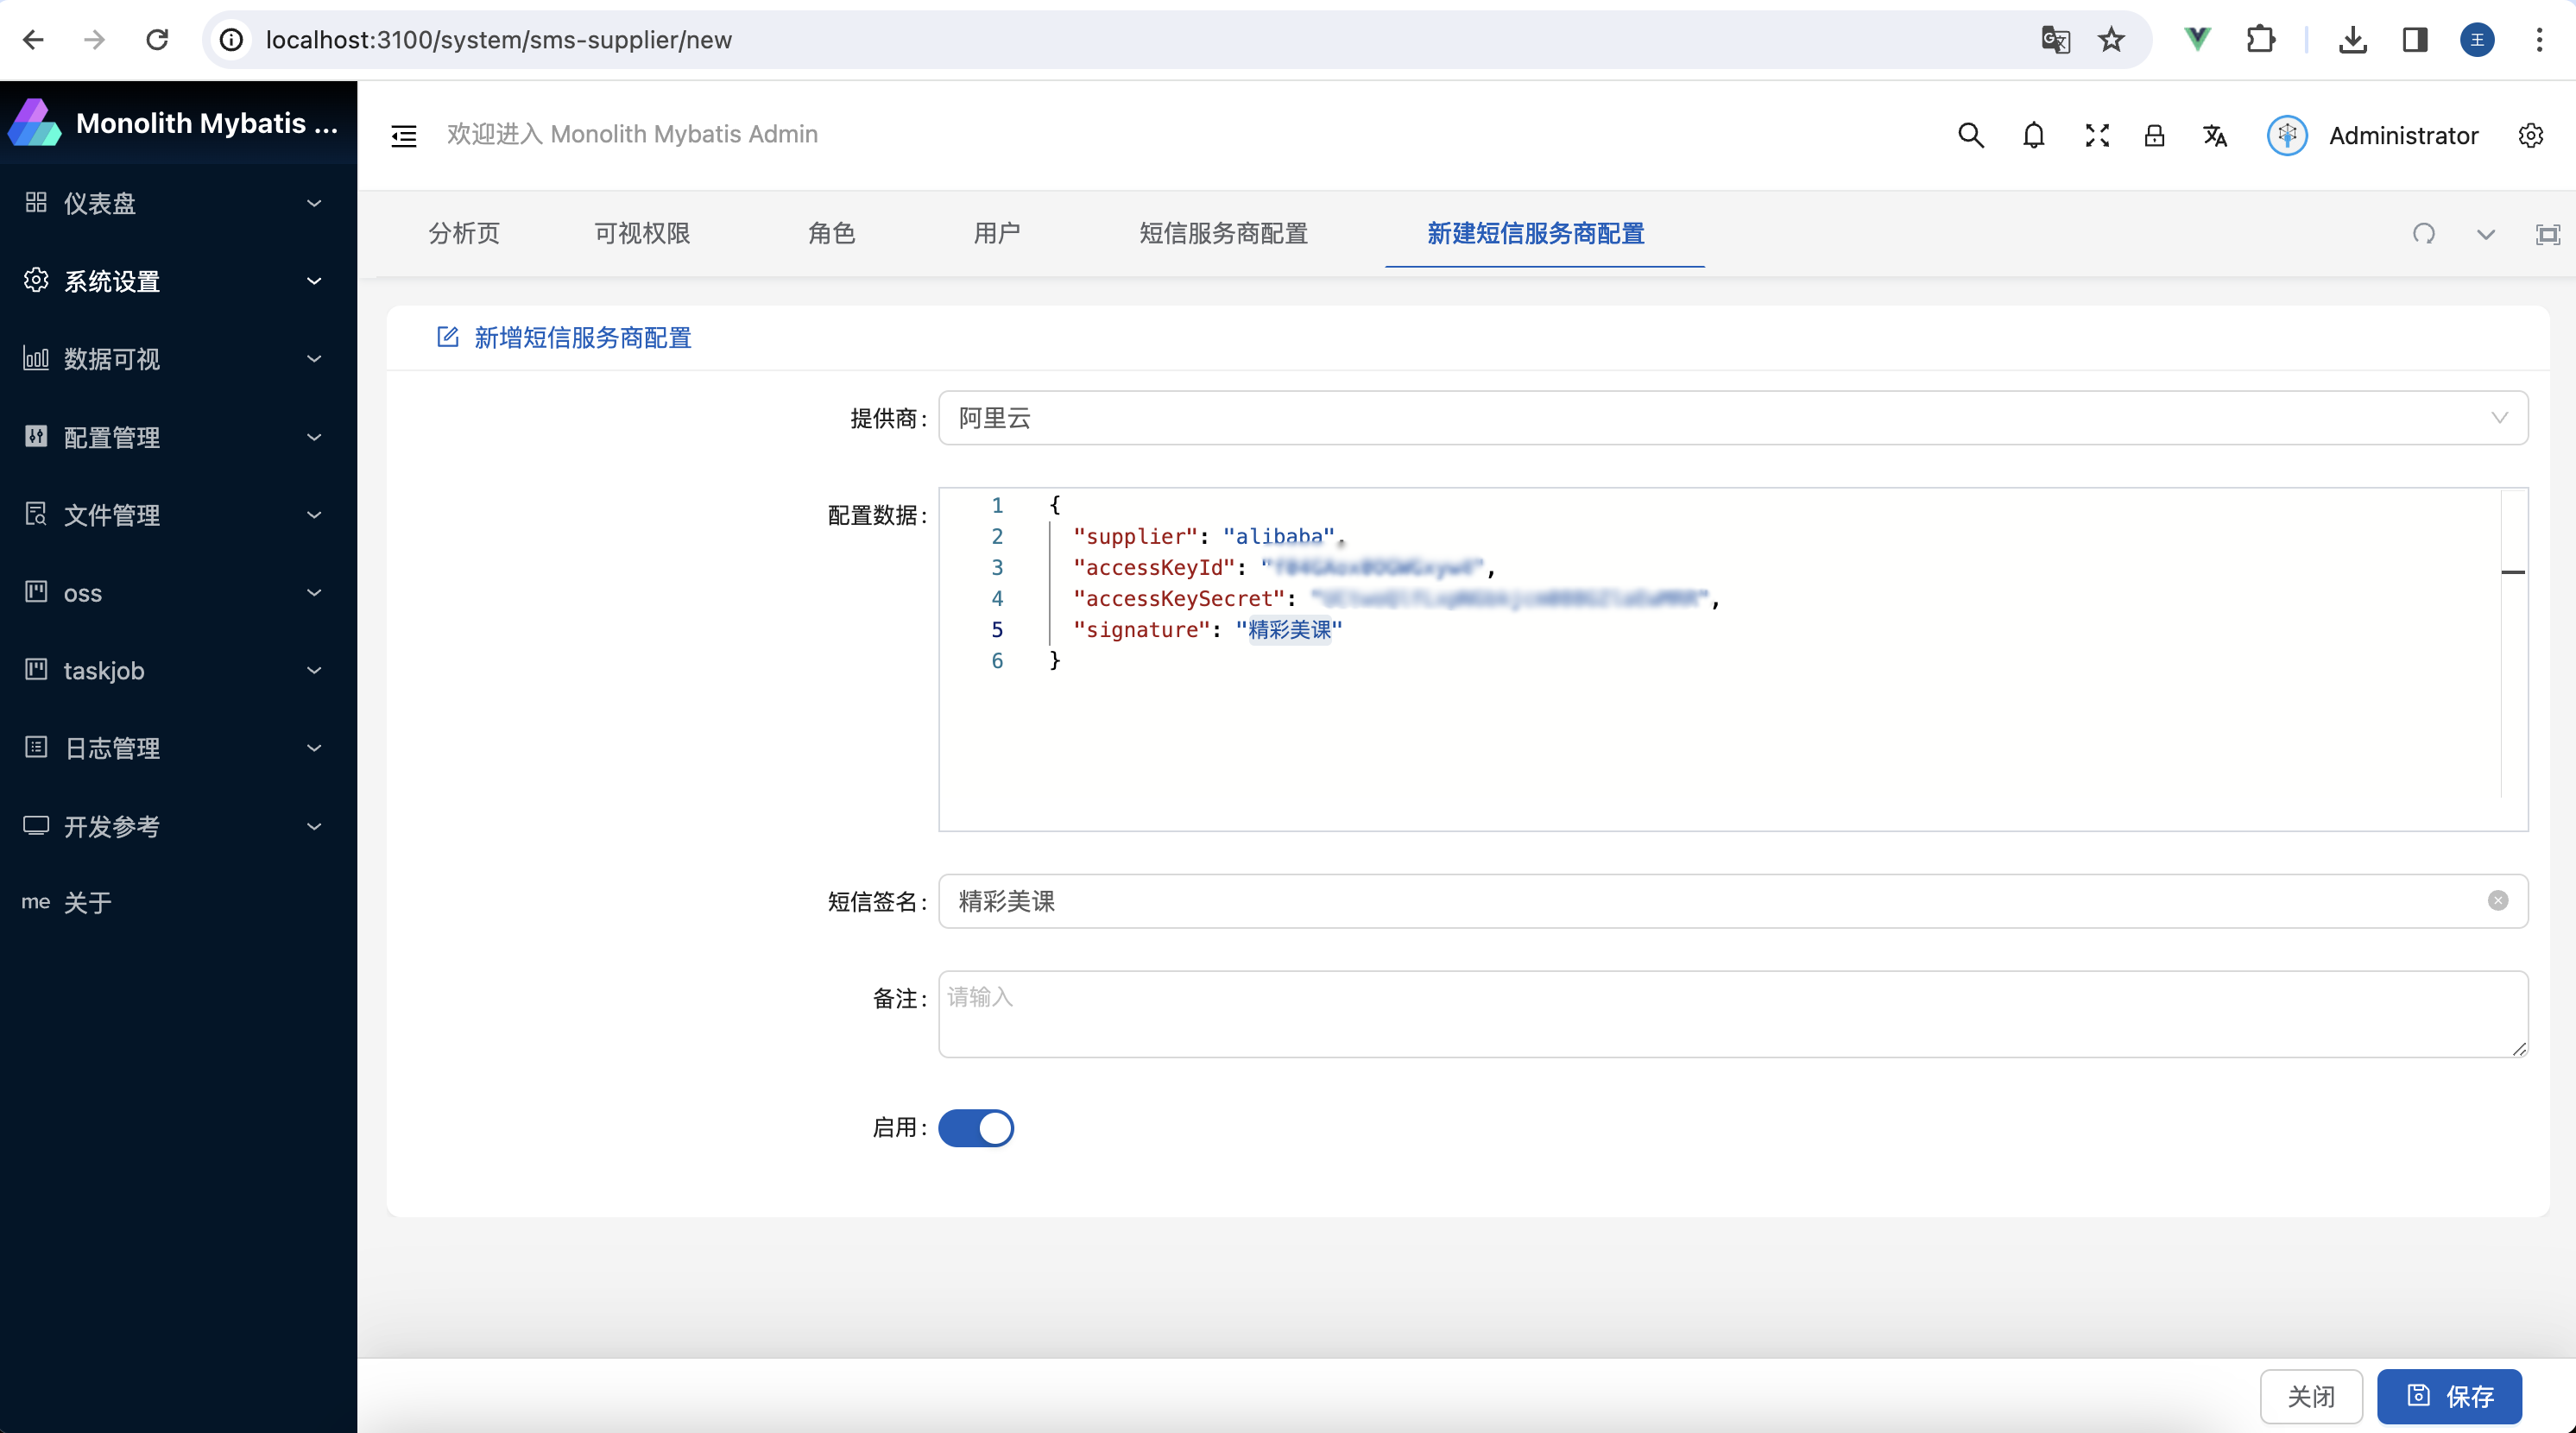Toggle the 启用 switch off
2576x1433 pixels.
point(976,1128)
